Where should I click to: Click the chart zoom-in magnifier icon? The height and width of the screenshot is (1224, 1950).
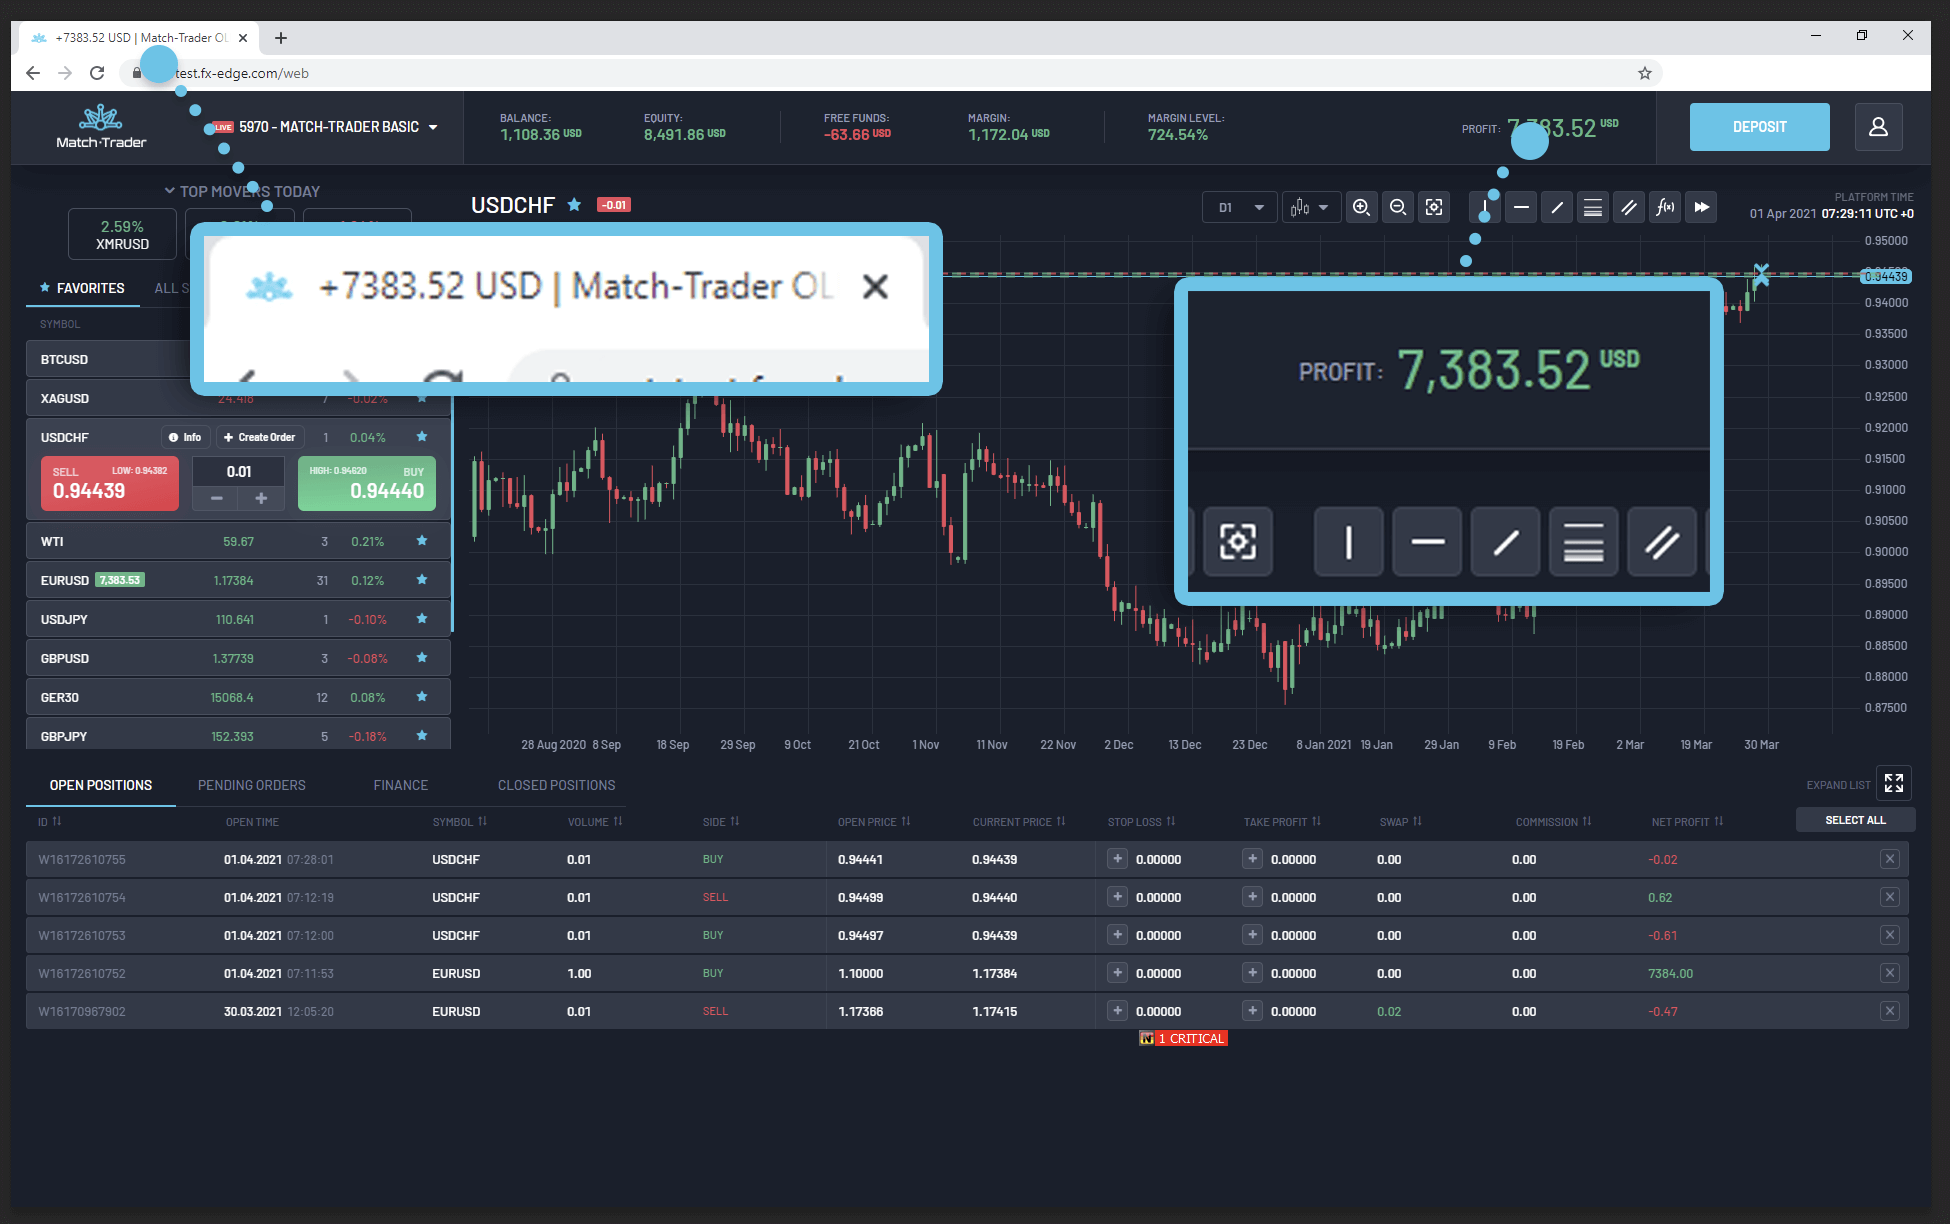pos(1361,207)
